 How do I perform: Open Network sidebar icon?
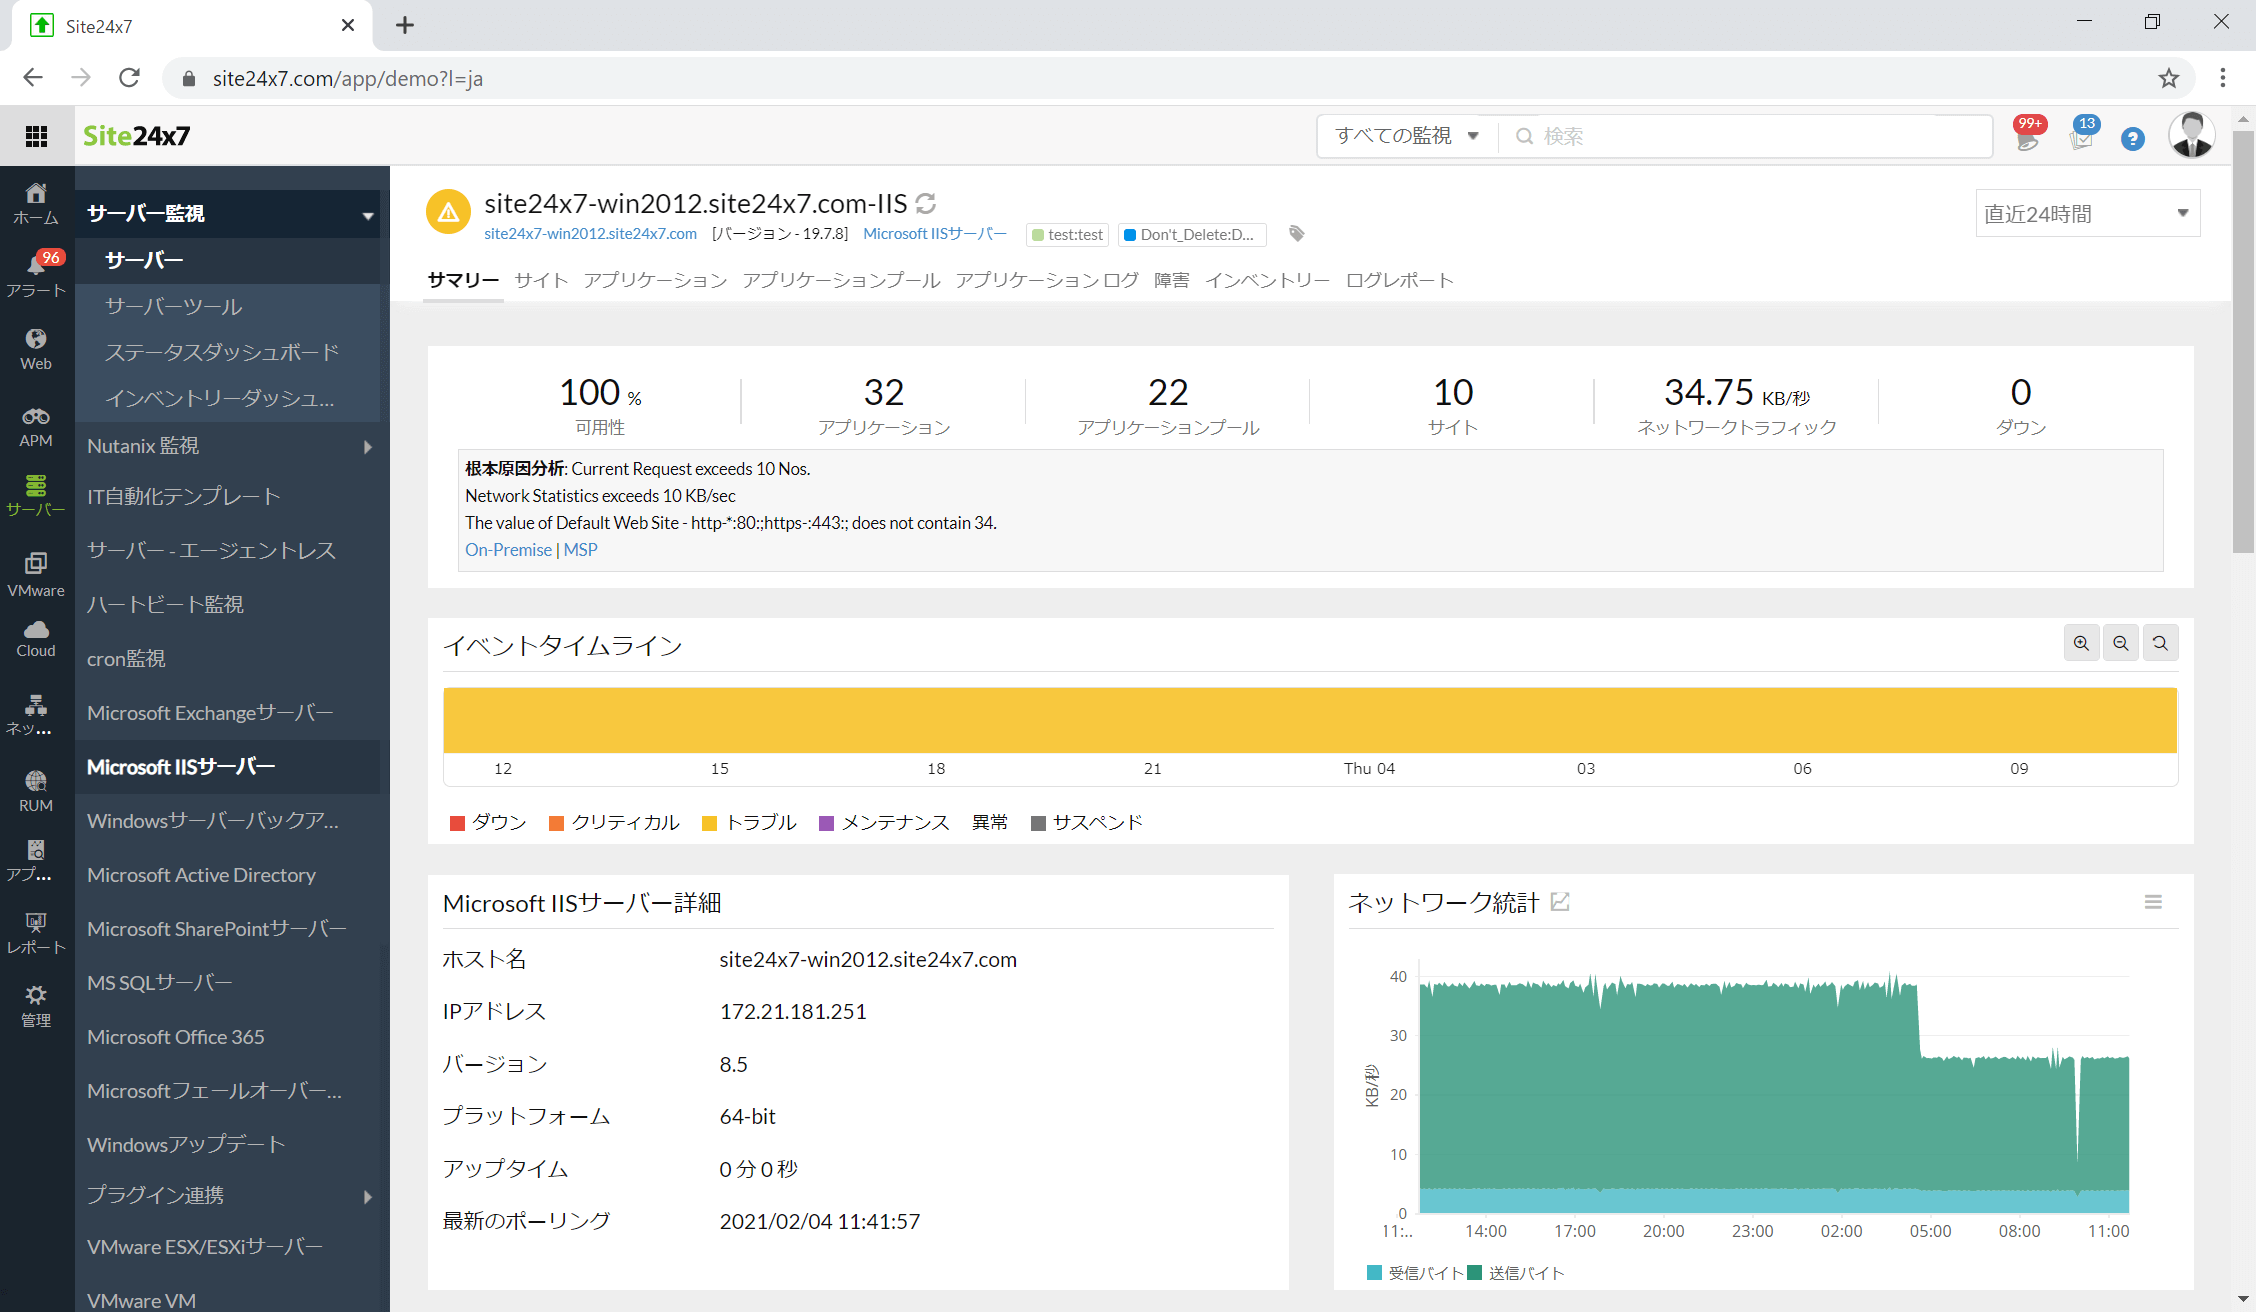pyautogui.click(x=36, y=716)
